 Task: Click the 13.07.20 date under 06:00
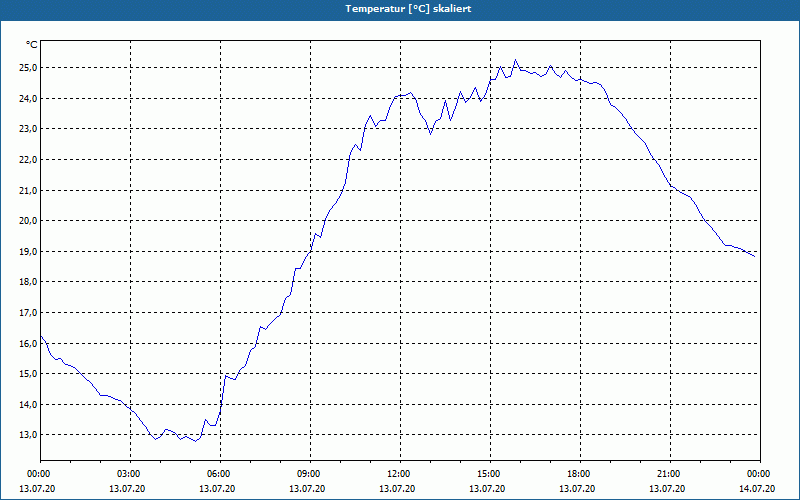point(217,489)
